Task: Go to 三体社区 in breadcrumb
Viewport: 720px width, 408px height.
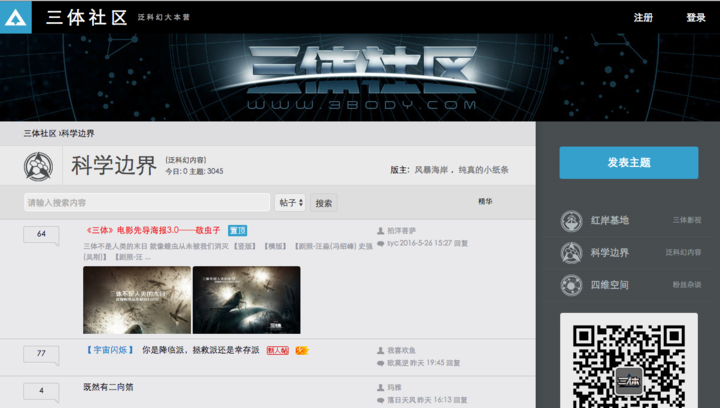Action: pyautogui.click(x=39, y=134)
